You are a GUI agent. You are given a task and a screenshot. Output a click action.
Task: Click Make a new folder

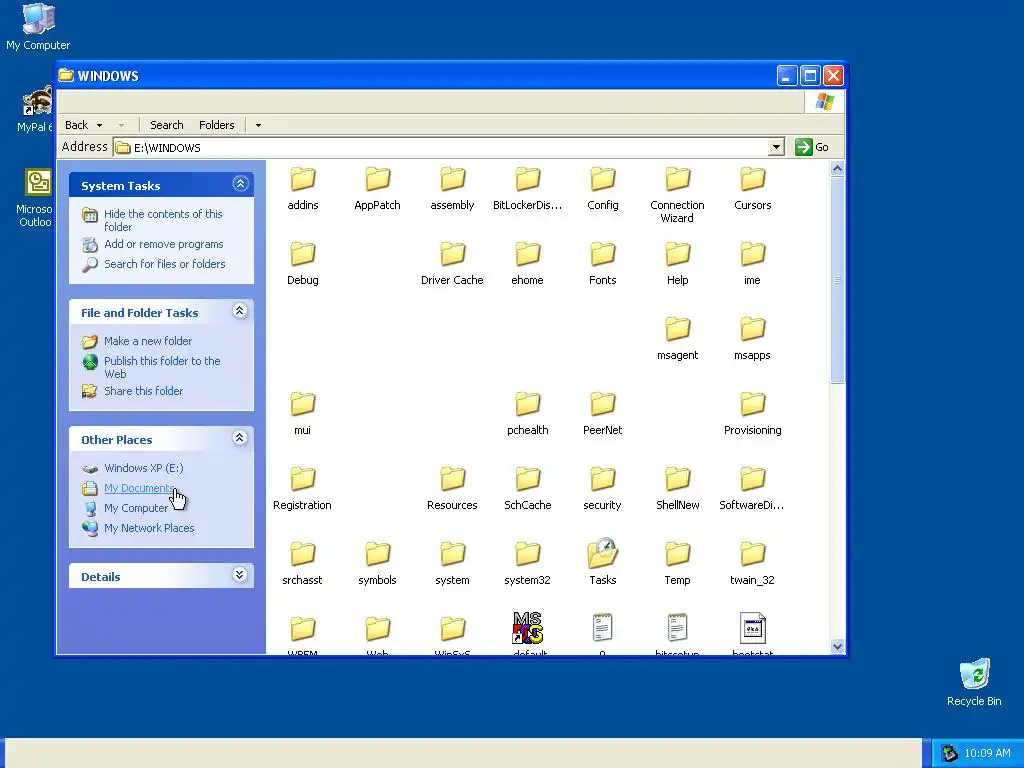tap(148, 341)
